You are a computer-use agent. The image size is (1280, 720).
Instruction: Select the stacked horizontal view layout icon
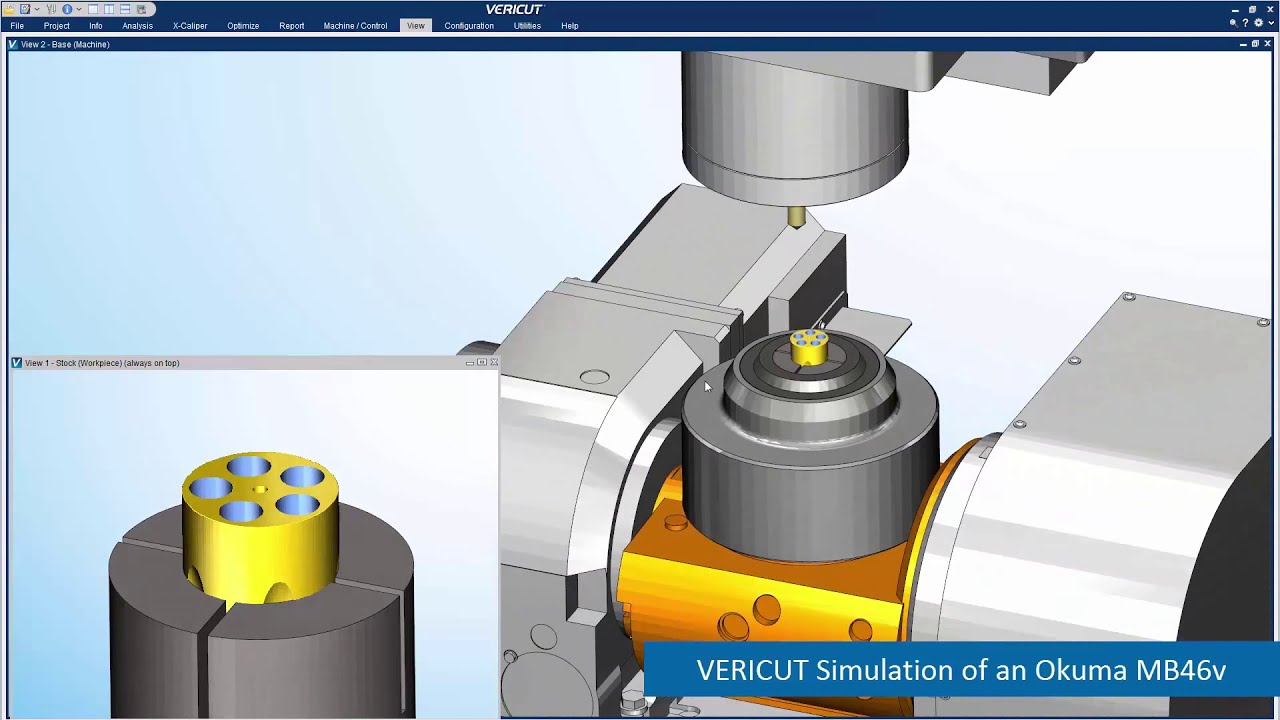point(125,9)
